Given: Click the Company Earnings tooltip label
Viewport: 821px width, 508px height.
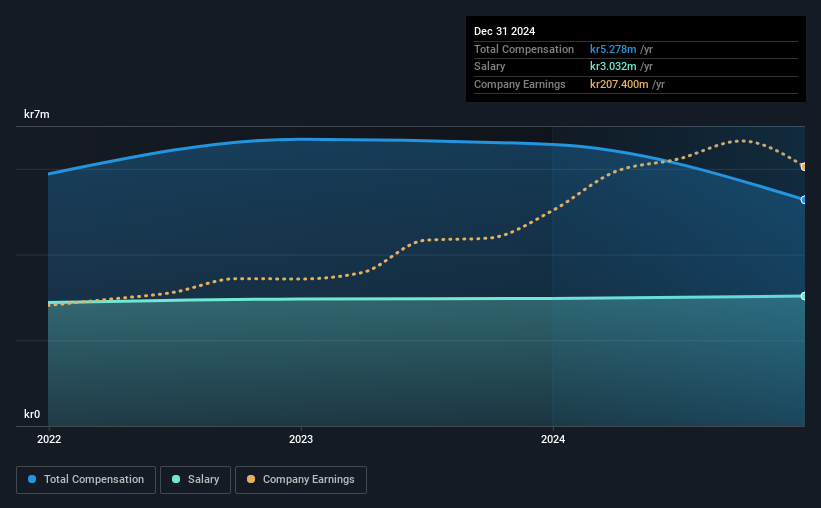Looking at the screenshot, I should [519, 84].
